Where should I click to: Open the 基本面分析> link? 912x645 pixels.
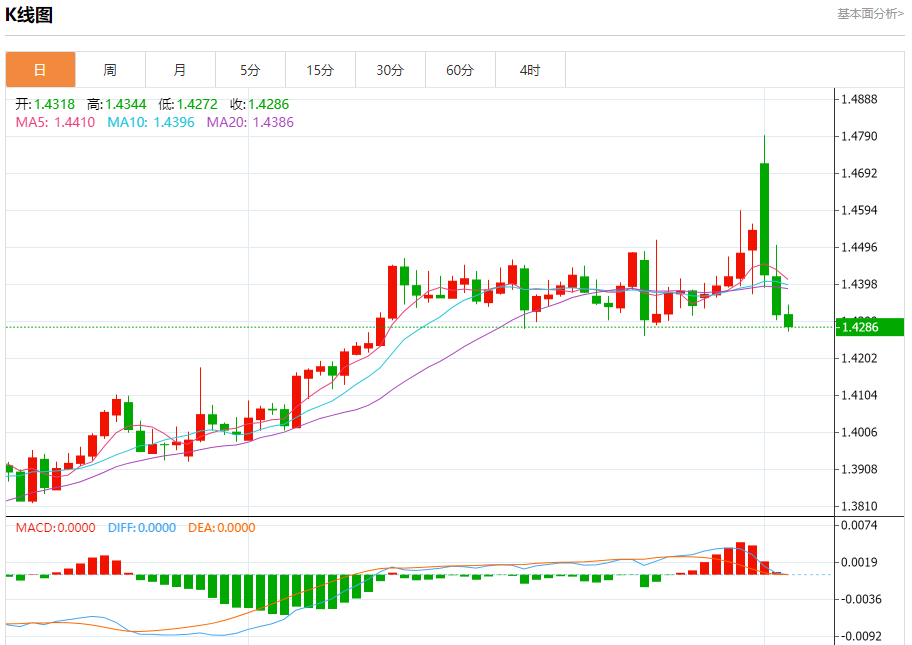pyautogui.click(x=870, y=13)
